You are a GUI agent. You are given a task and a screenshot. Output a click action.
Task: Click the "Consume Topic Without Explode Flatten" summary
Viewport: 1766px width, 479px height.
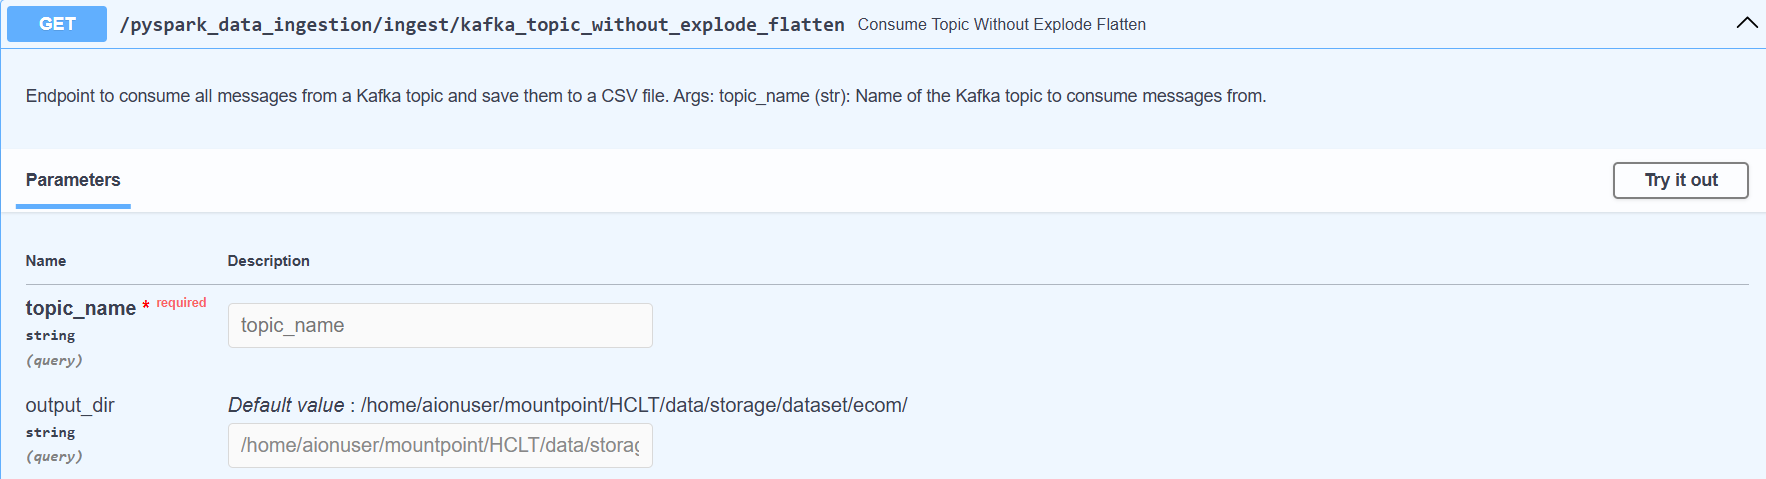(1001, 25)
